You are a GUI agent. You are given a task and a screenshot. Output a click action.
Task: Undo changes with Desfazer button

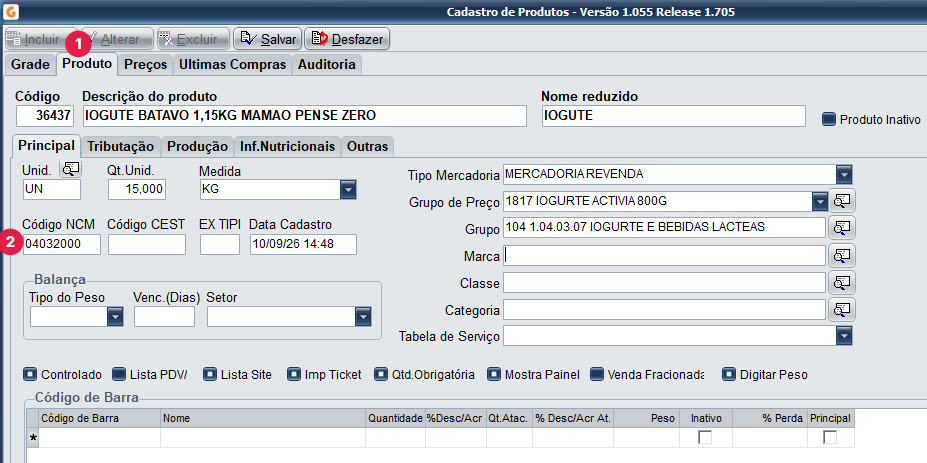click(347, 40)
